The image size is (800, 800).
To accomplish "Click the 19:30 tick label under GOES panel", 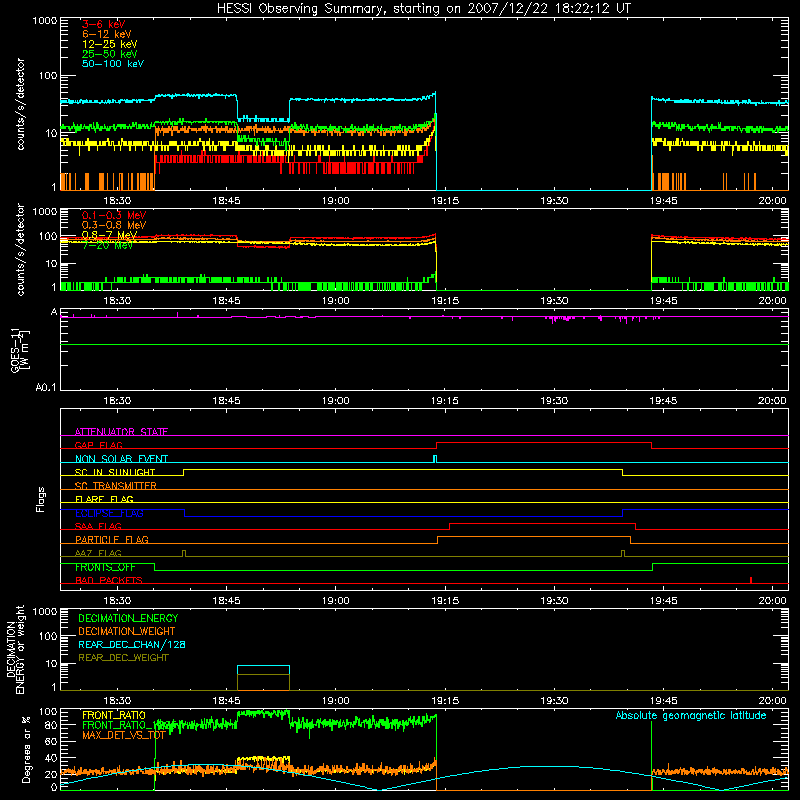I will tap(554, 401).
